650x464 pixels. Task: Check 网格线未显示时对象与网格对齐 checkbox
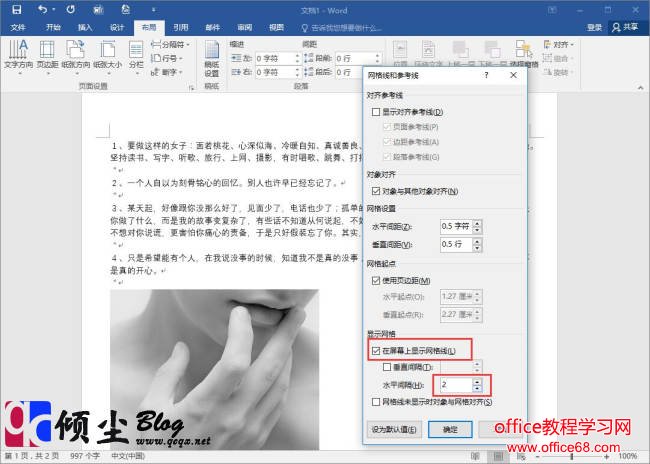(376, 402)
